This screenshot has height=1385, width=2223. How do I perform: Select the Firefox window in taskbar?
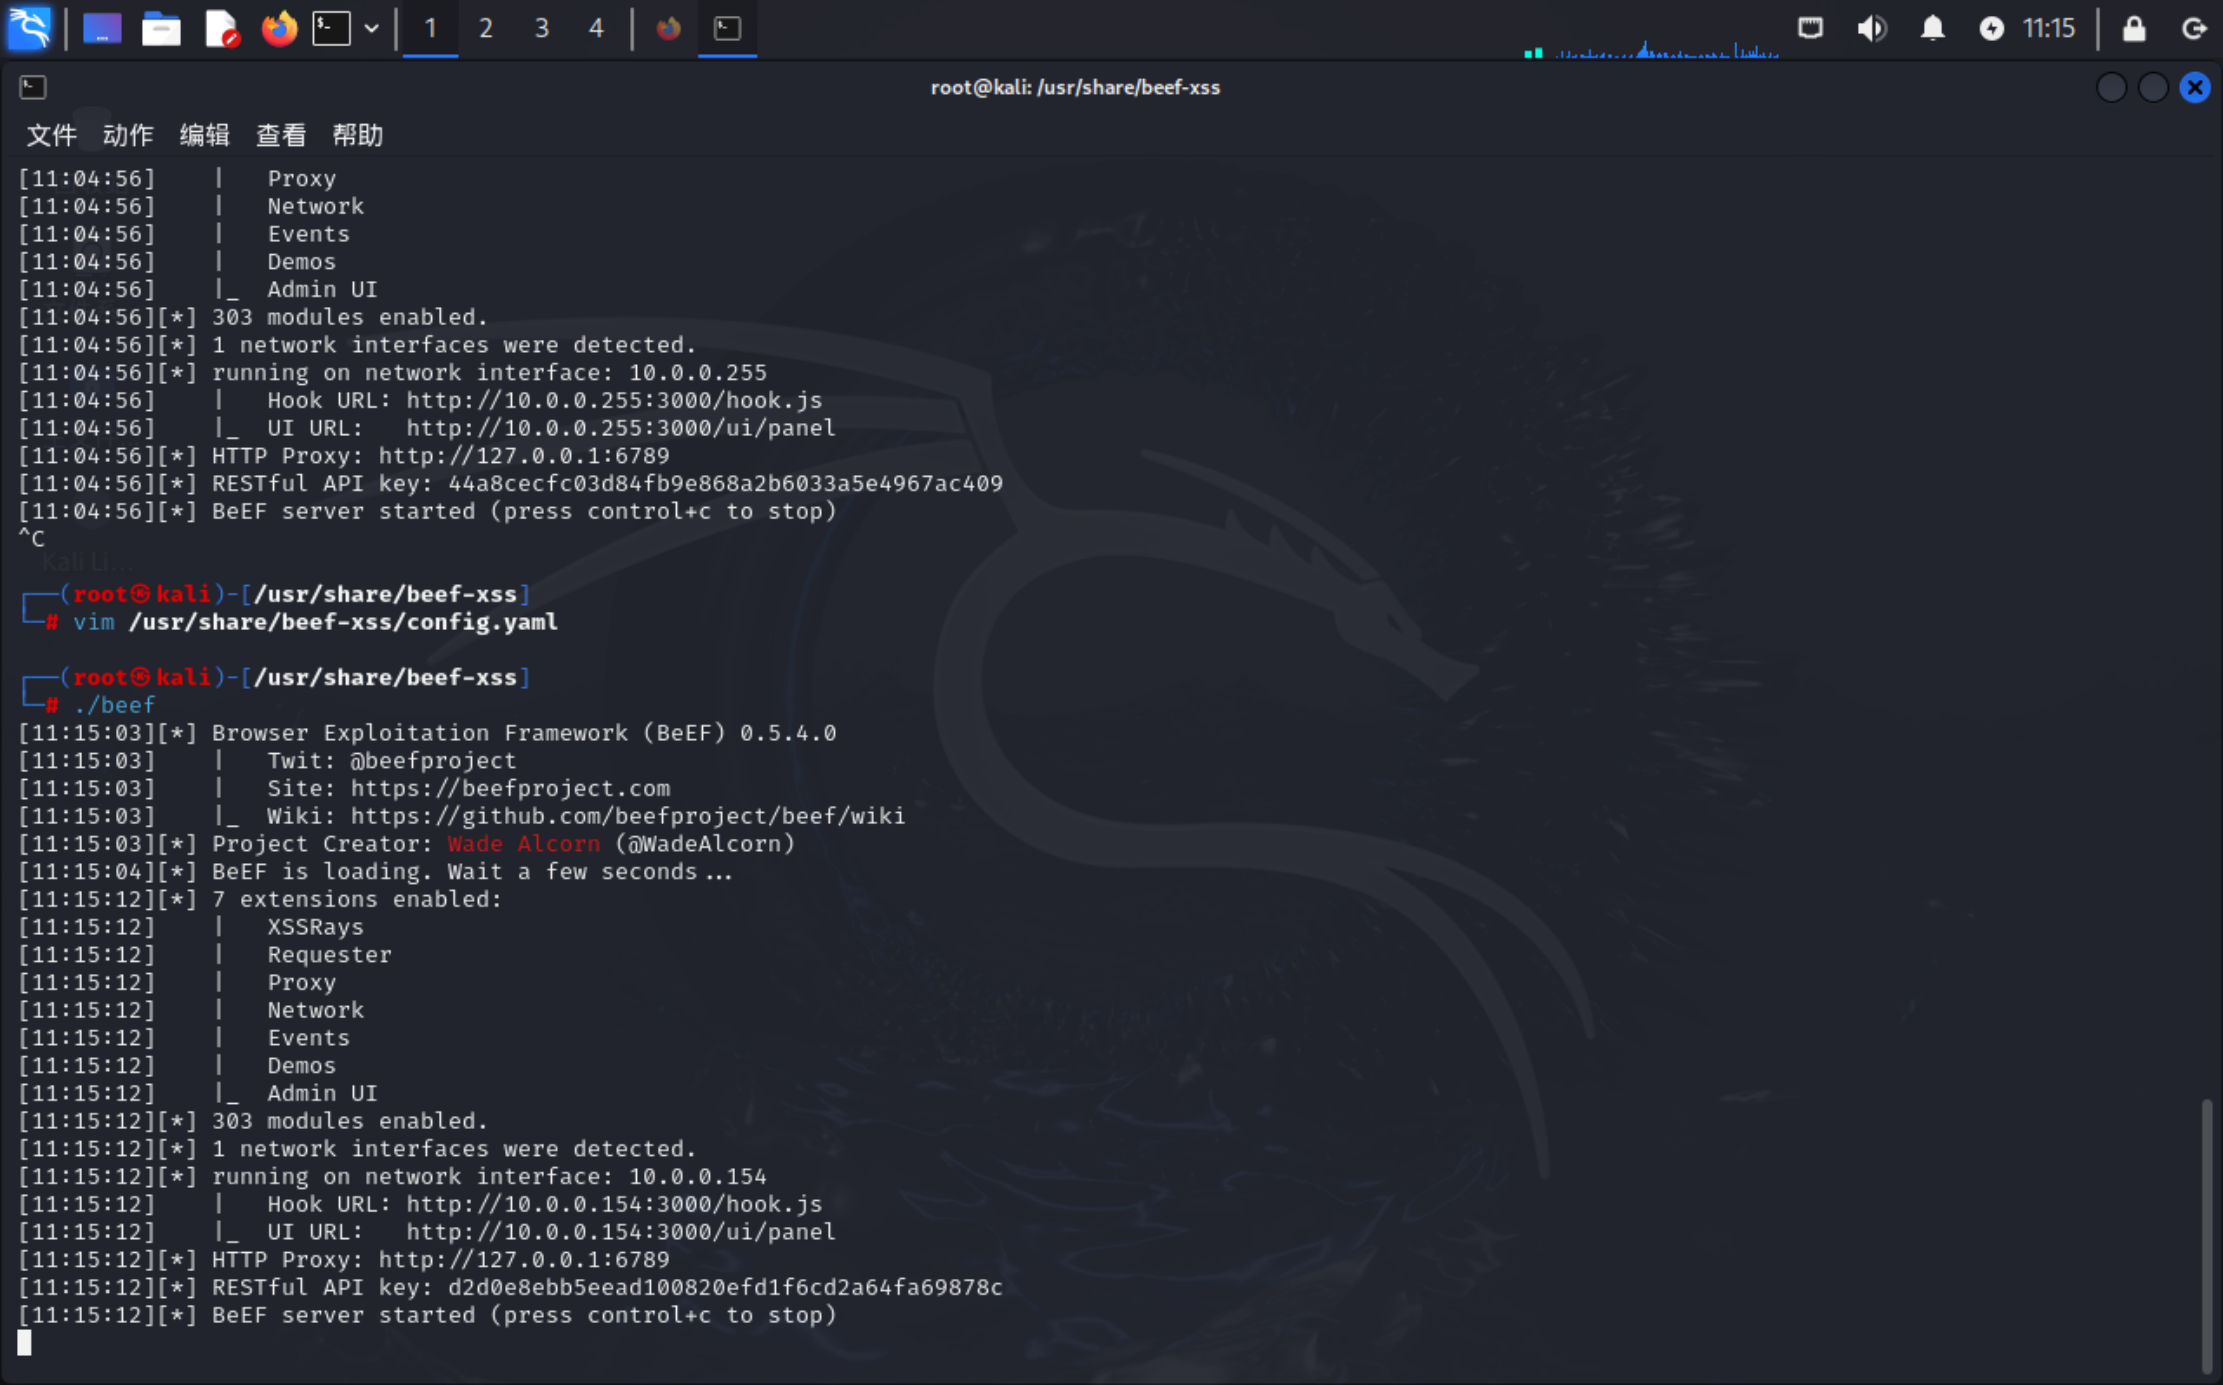[x=668, y=28]
